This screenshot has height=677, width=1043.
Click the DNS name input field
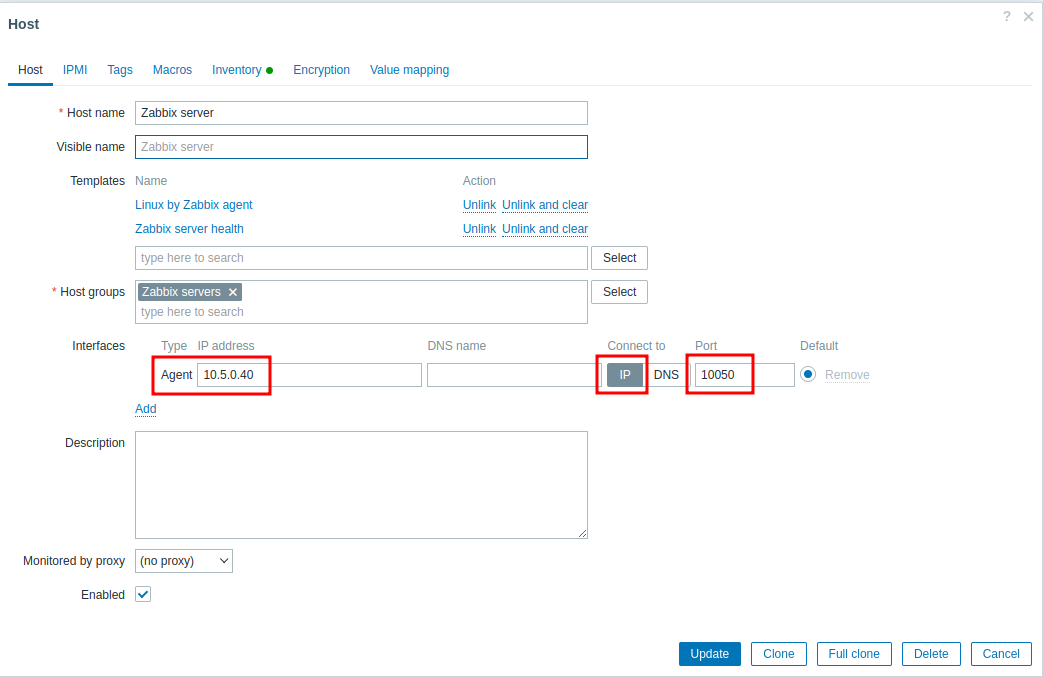pos(514,374)
